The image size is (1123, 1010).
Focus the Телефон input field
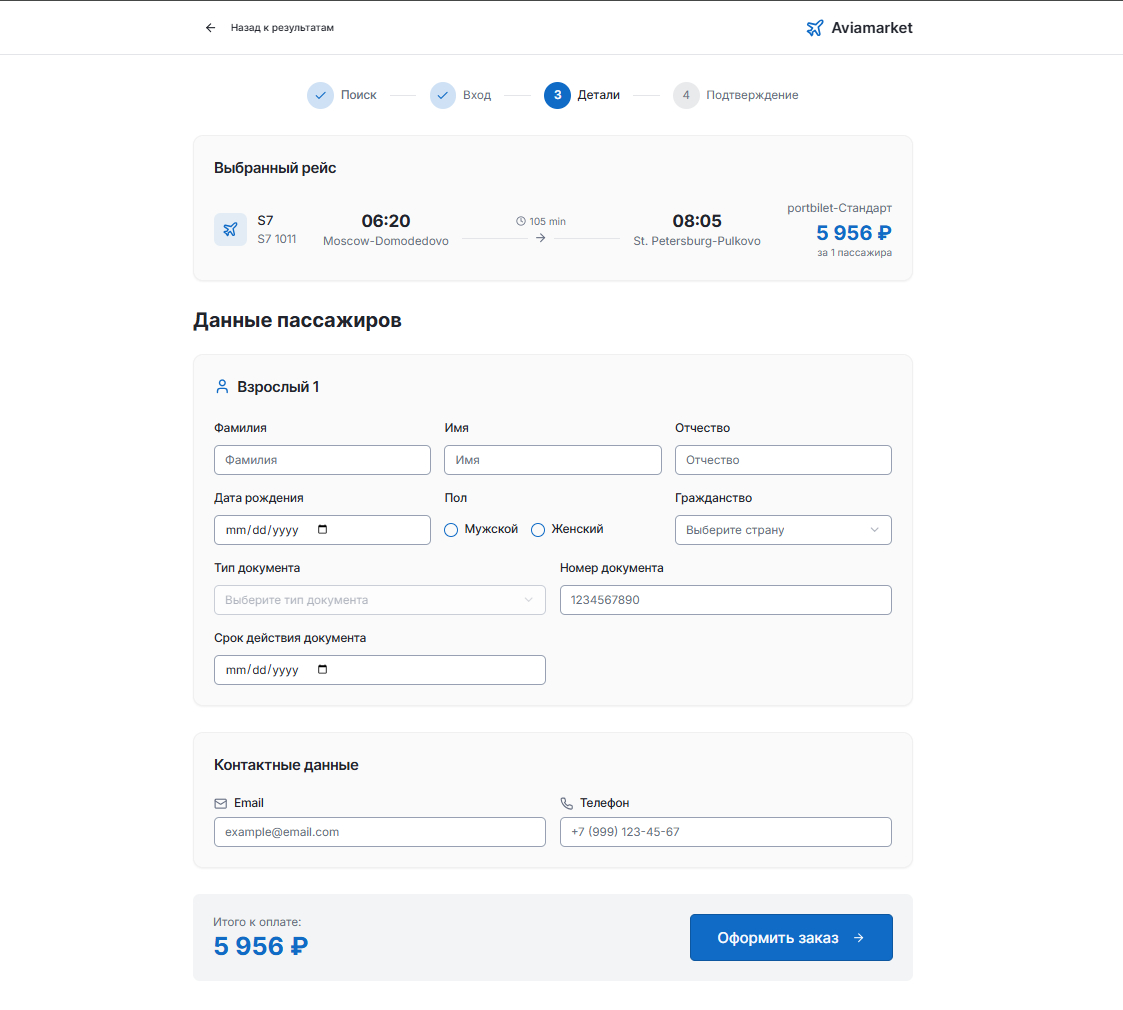[x=726, y=832]
